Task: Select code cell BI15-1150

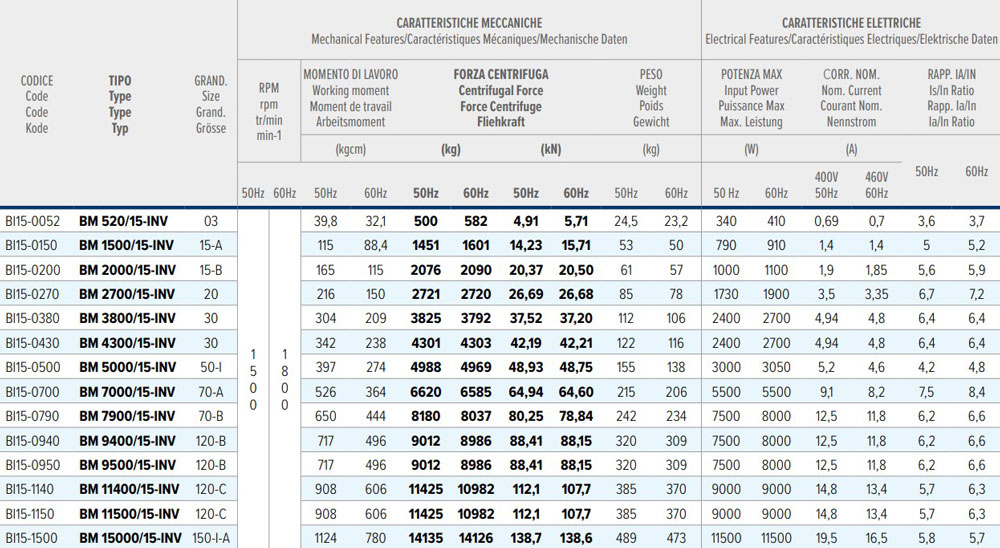Action: 30,514
